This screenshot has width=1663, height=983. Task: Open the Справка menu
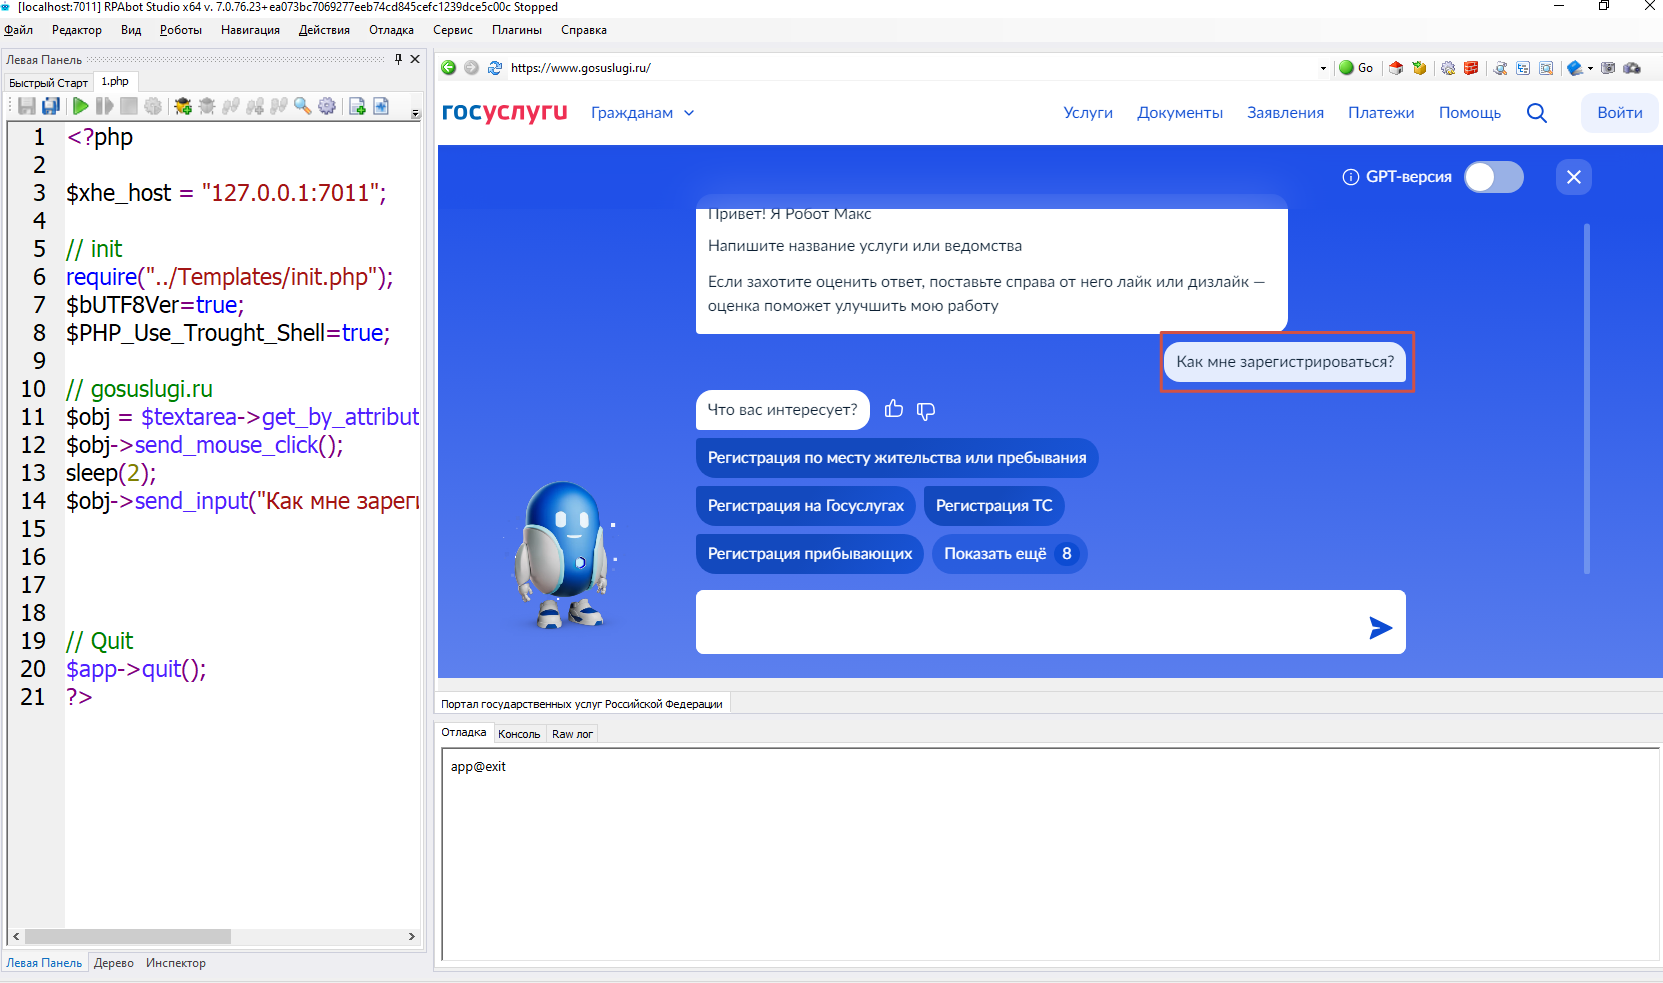pos(584,30)
